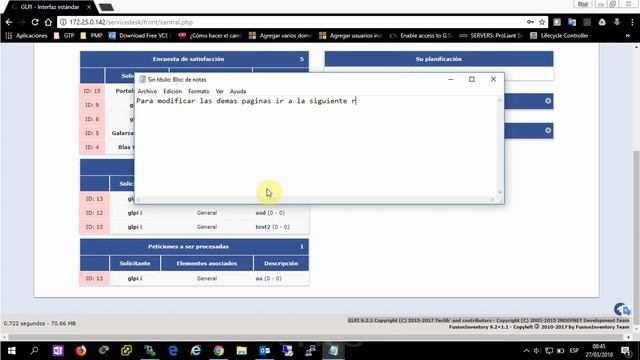Open OneNote from the taskbar

pos(58,351)
